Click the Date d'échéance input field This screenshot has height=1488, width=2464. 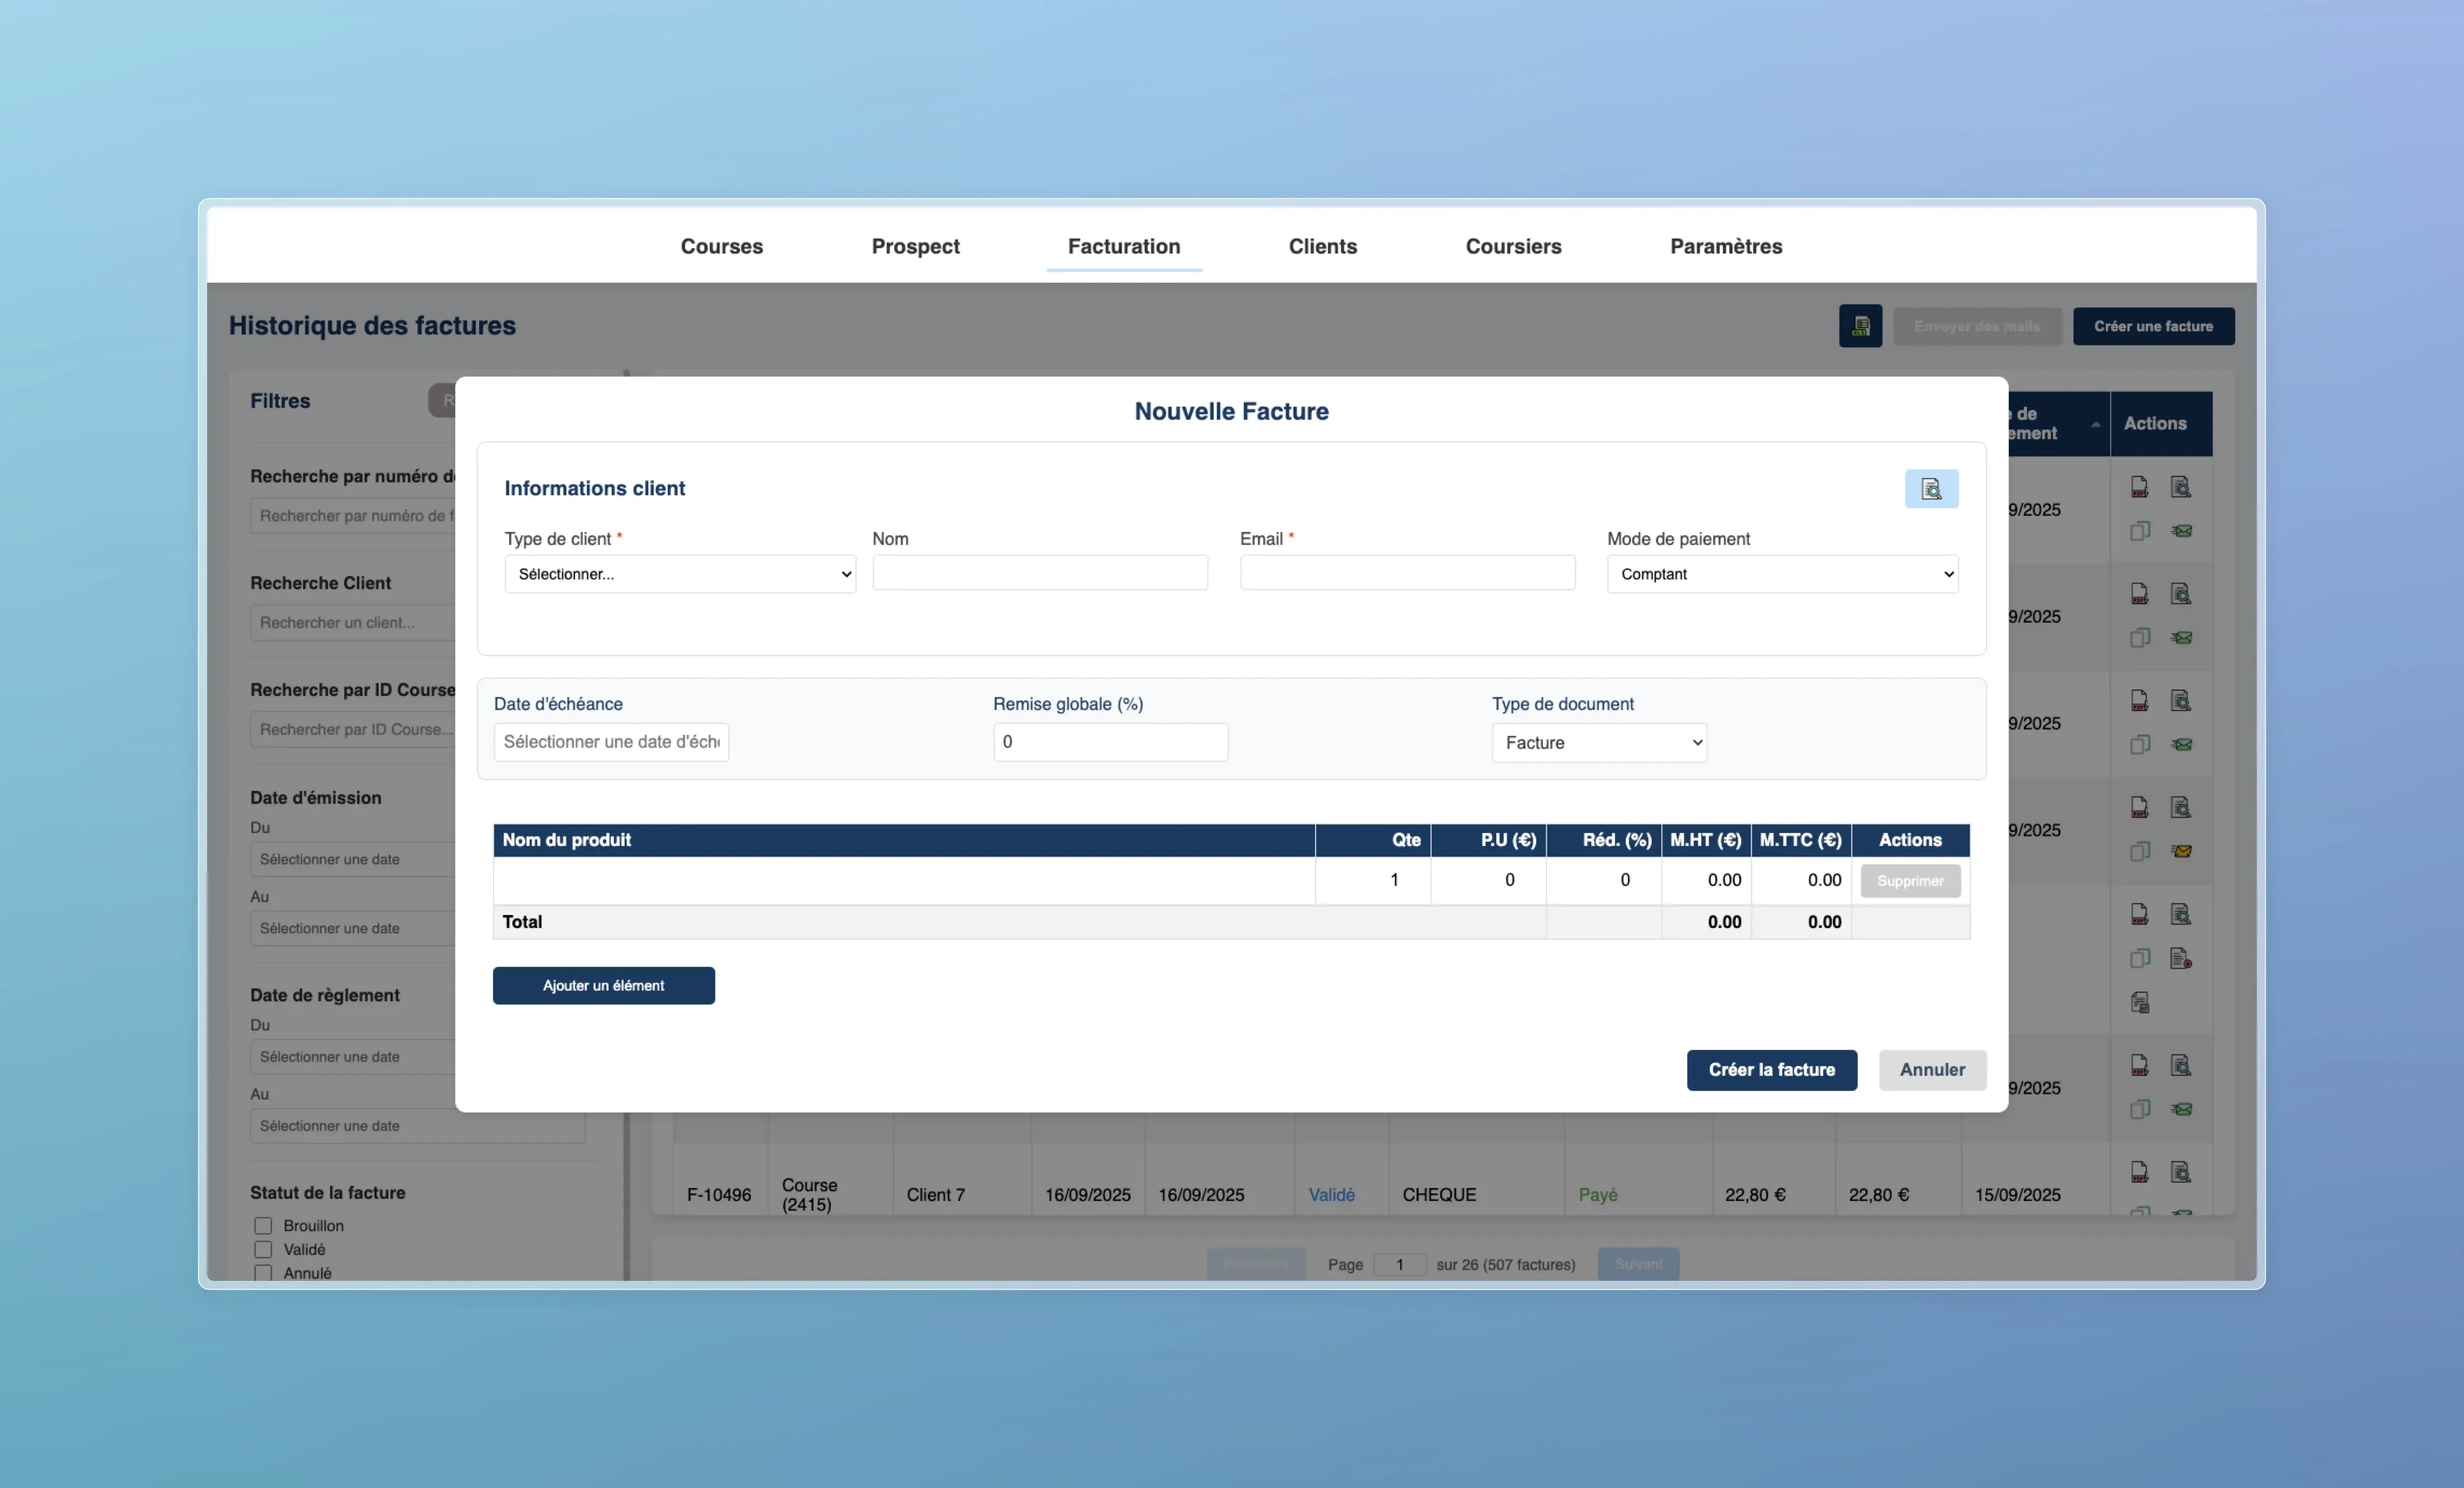(610, 742)
